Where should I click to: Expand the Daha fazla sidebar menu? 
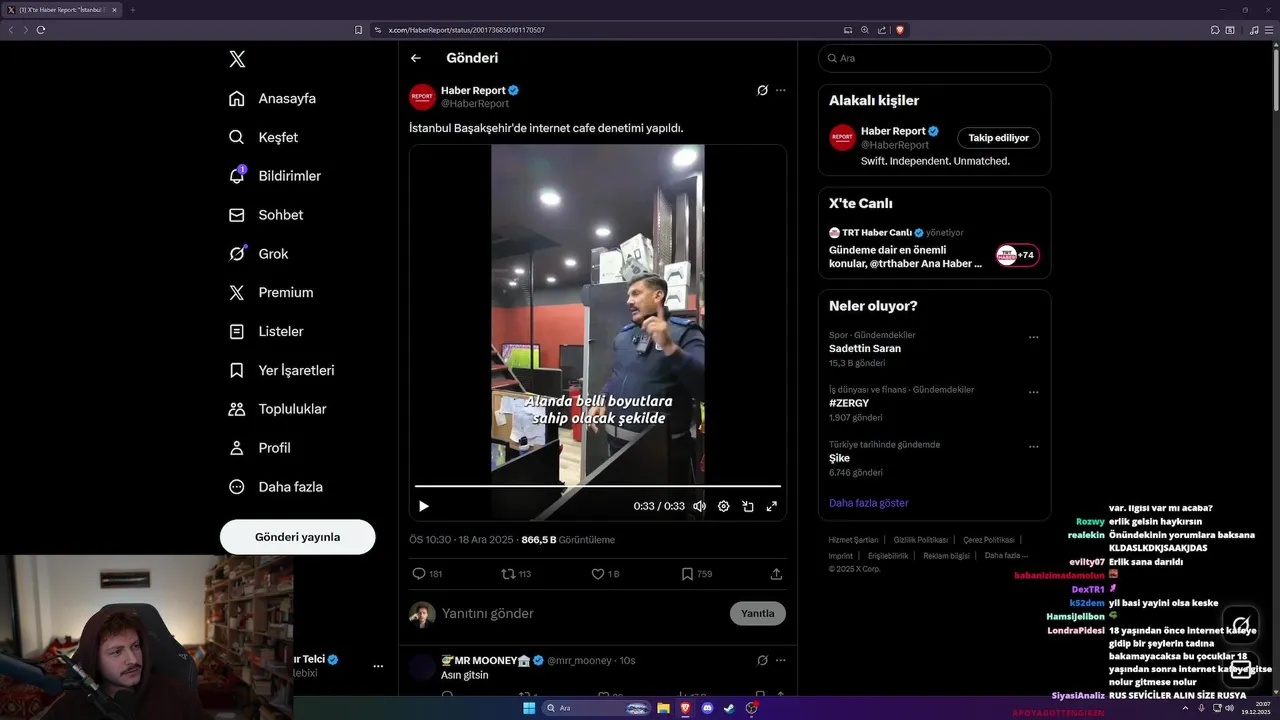click(x=276, y=487)
